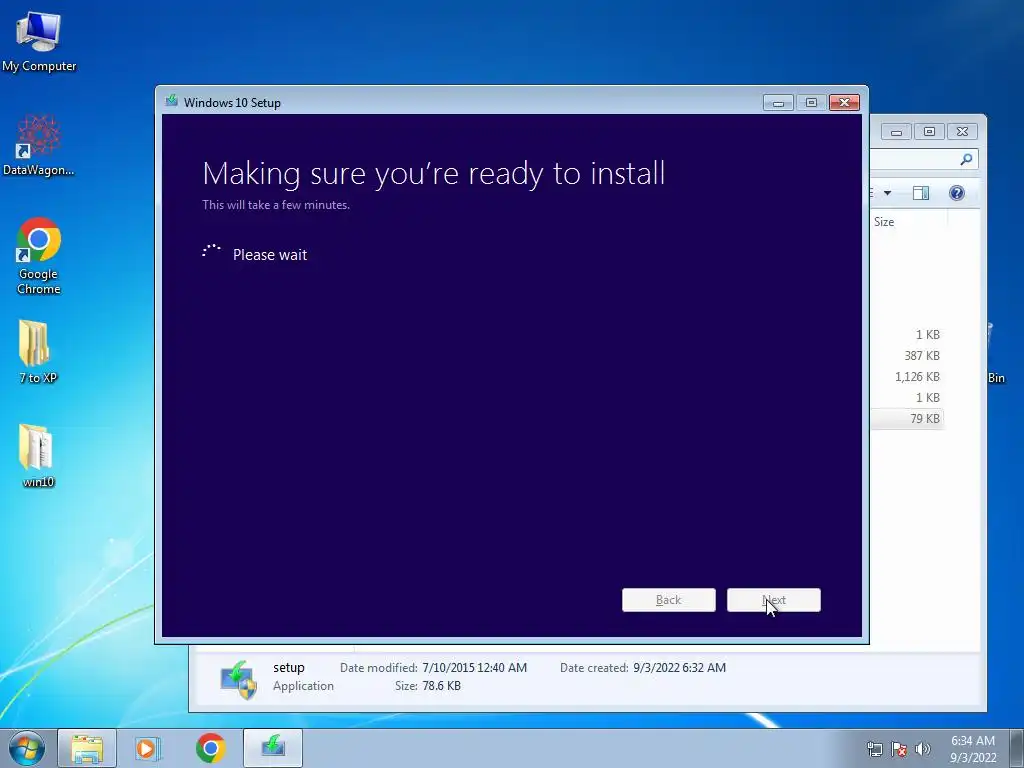
Task: Toggle the preview pane icon in Explorer
Action: point(921,193)
